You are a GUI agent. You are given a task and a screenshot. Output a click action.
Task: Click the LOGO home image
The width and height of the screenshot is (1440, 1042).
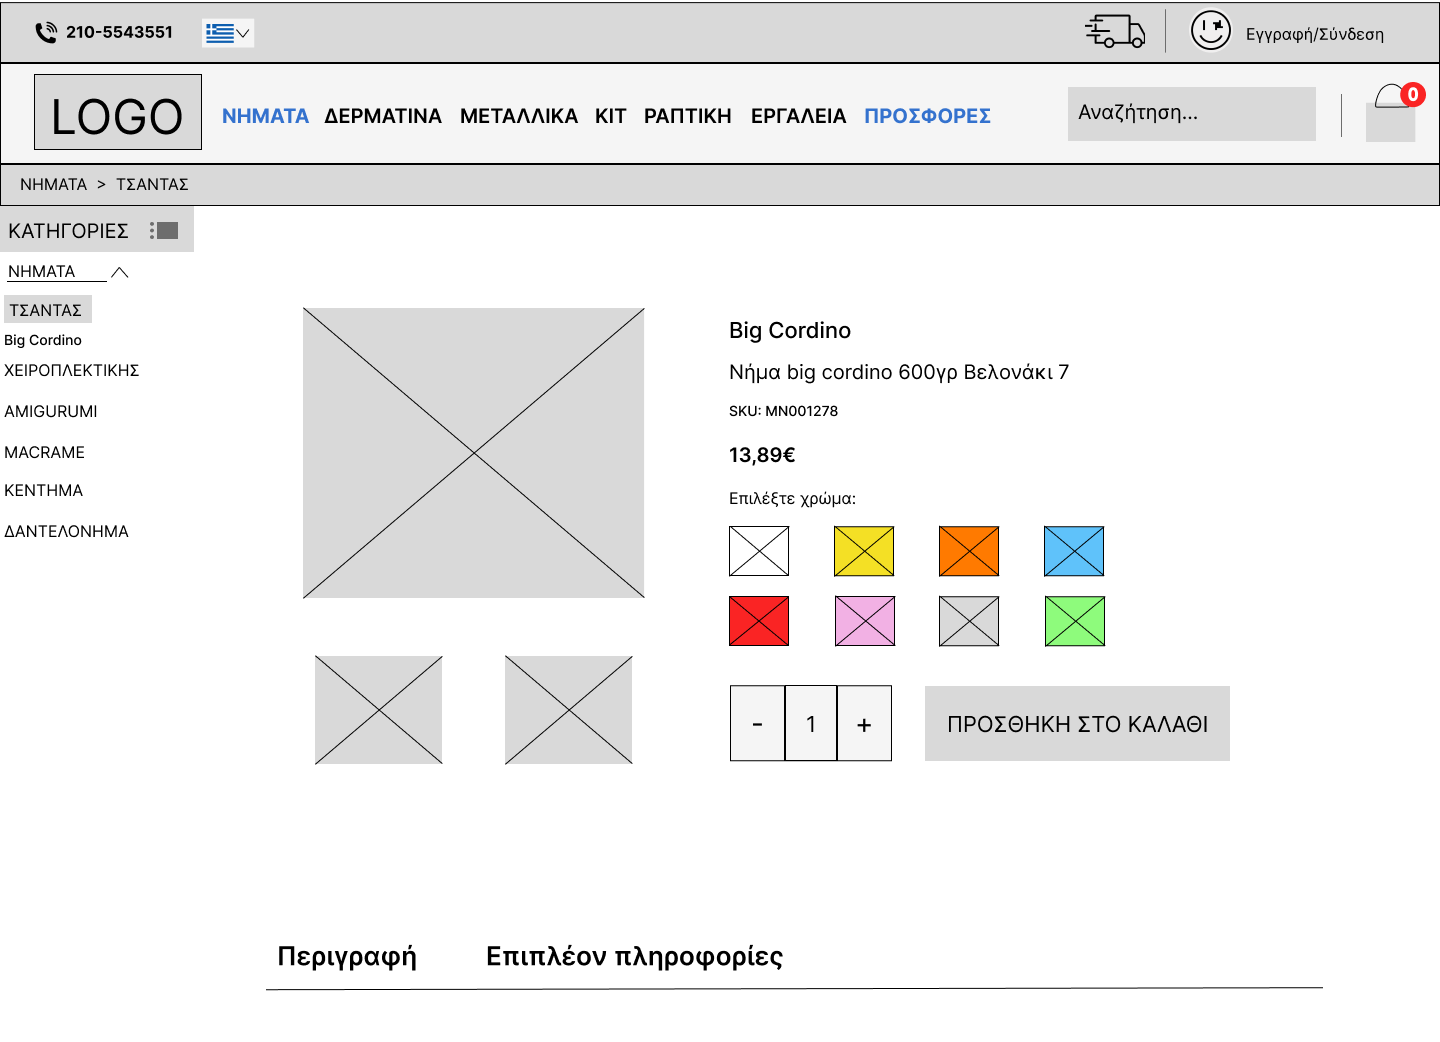click(x=118, y=112)
